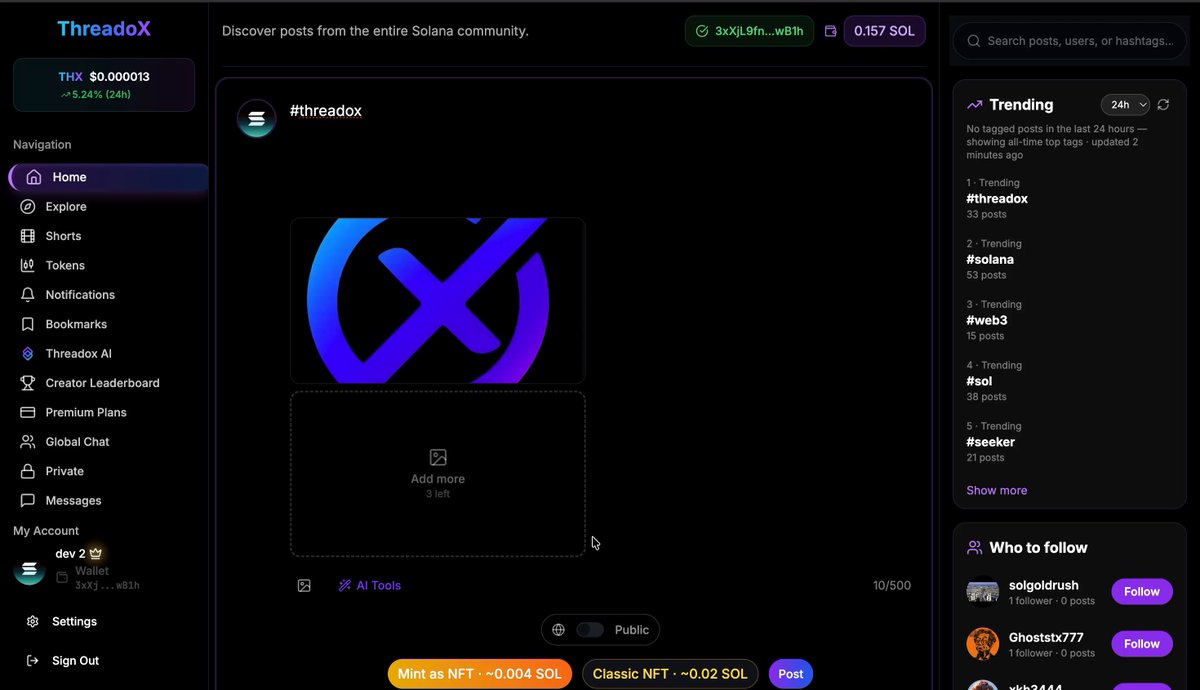Screen dimensions: 1200x690
Task: Open the 24h trending period dropdown
Action: coord(1125,104)
